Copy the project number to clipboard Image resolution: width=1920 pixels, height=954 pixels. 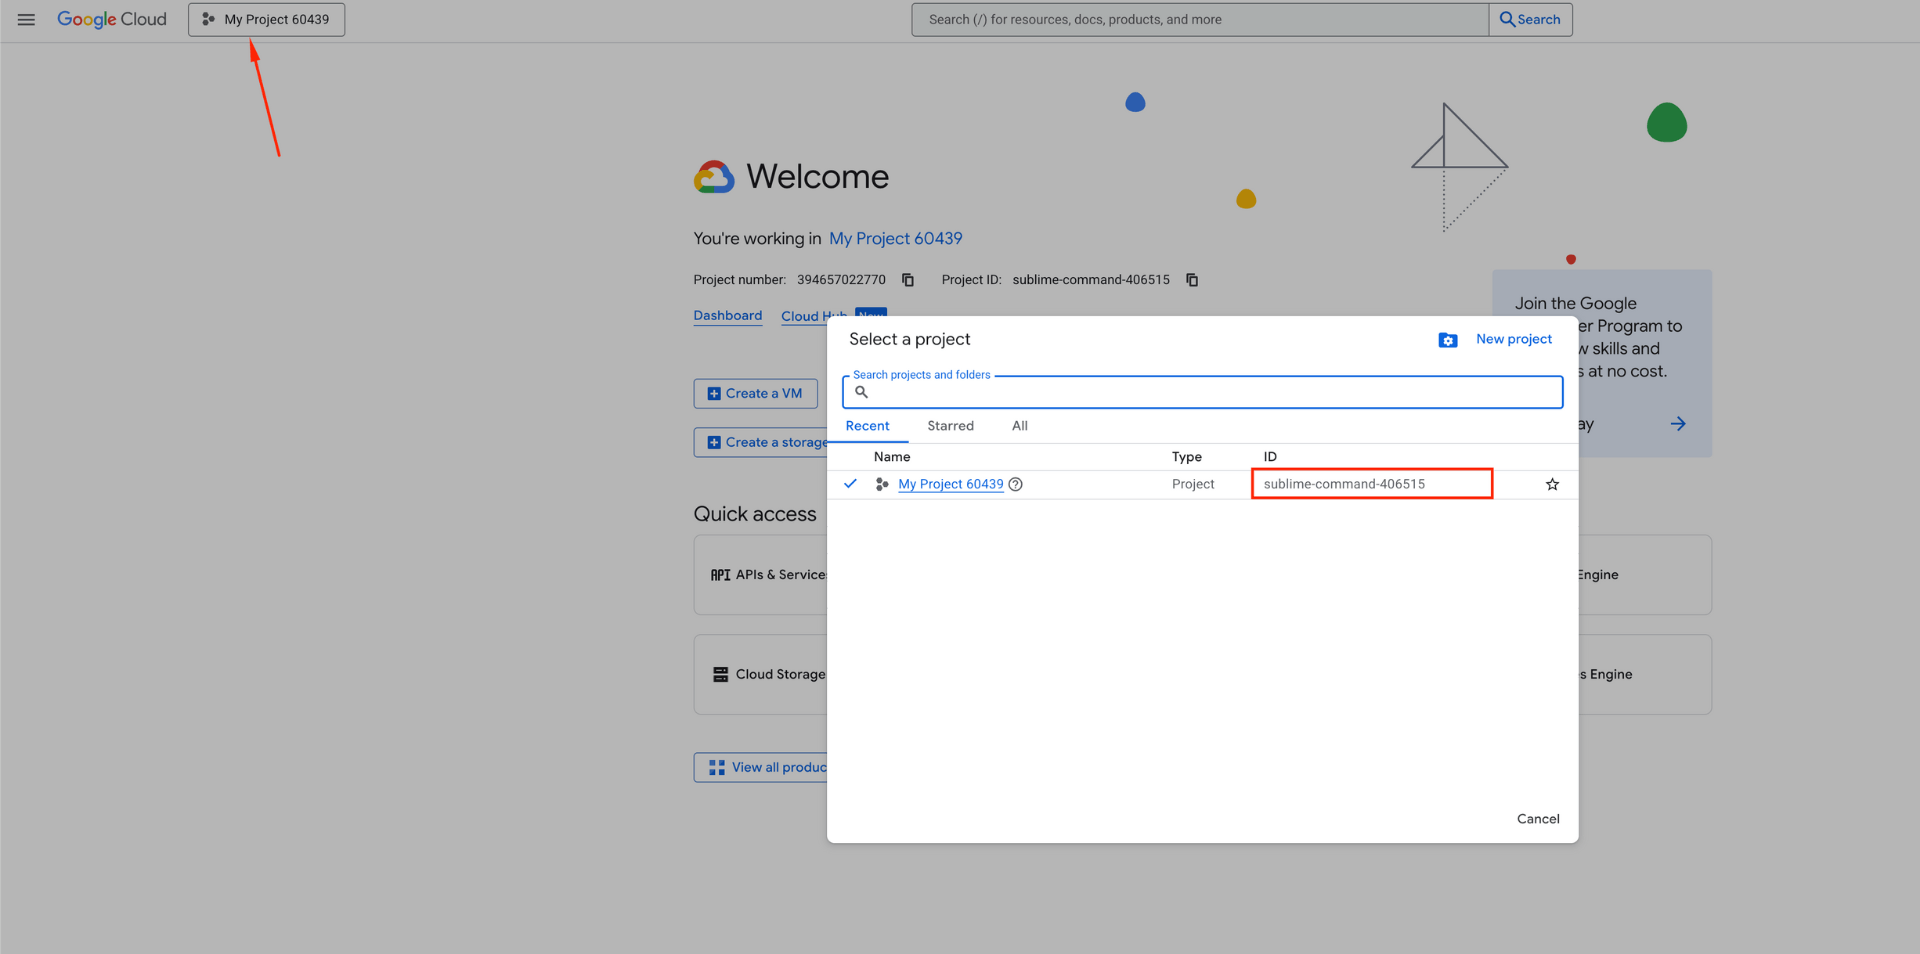908,280
